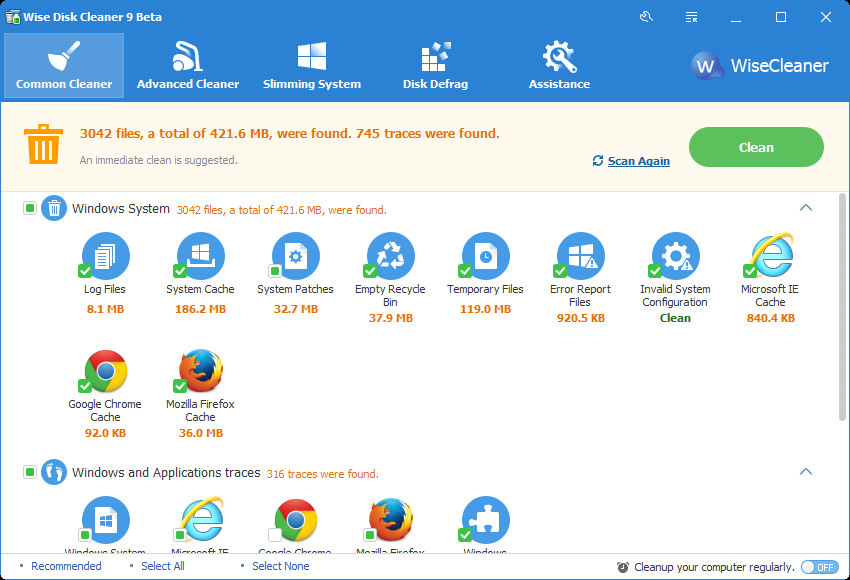The height and width of the screenshot is (580, 850).
Task: Click the 119.0 MB size value
Action: pyautogui.click(x=486, y=309)
